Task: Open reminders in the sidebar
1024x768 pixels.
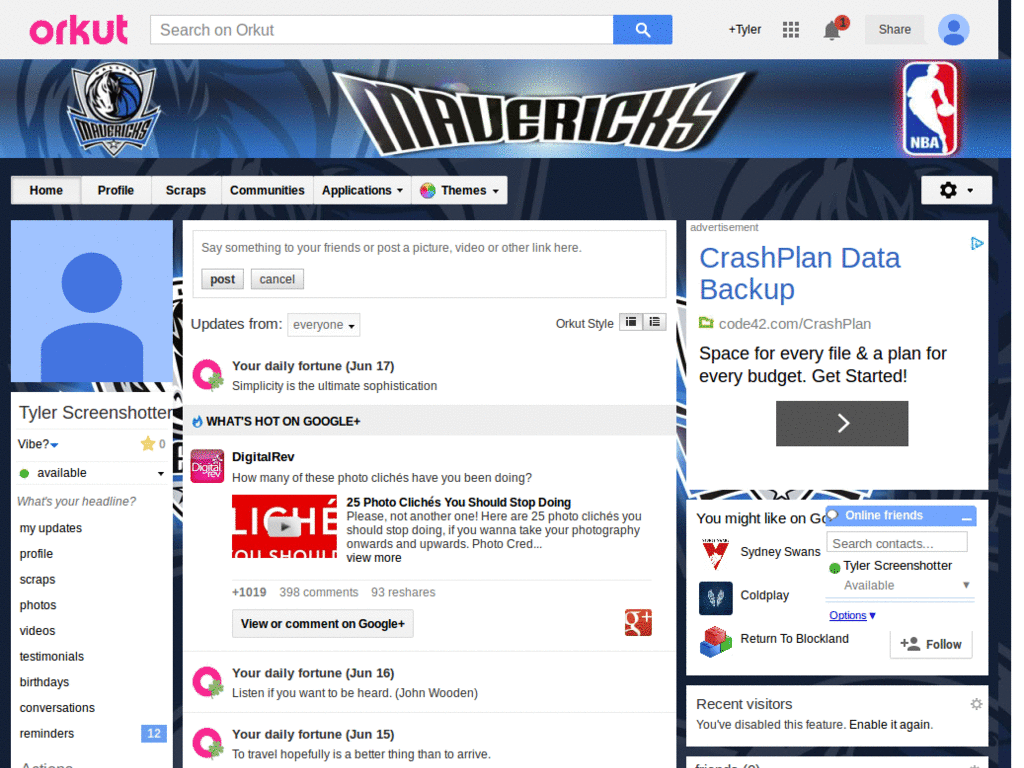Action: (x=46, y=733)
